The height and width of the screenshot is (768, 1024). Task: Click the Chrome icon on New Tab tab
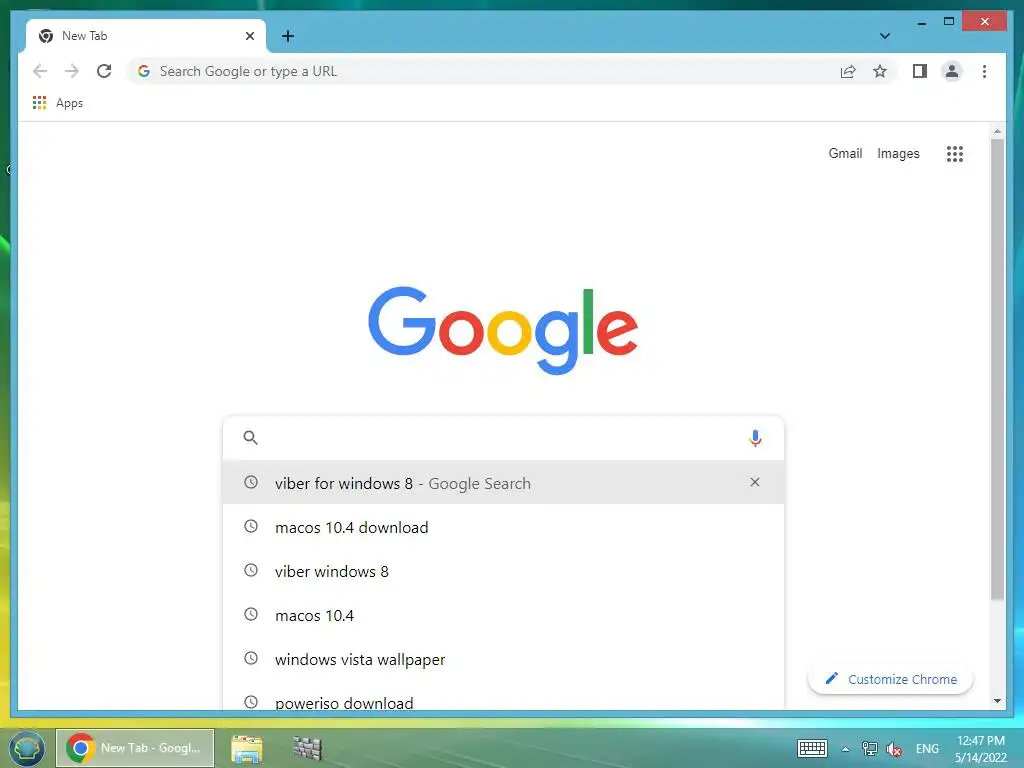pyautogui.click(x=46, y=36)
